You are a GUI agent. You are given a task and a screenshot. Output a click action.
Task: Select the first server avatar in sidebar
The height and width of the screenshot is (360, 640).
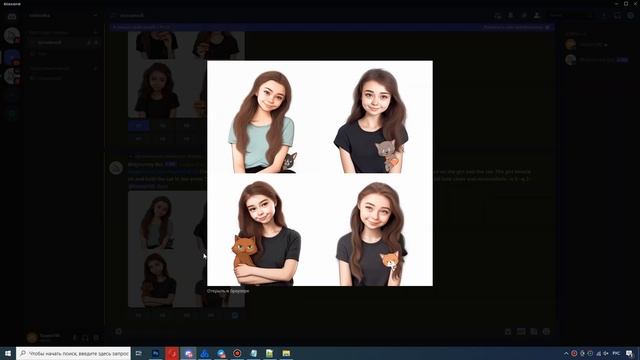tap(12, 35)
